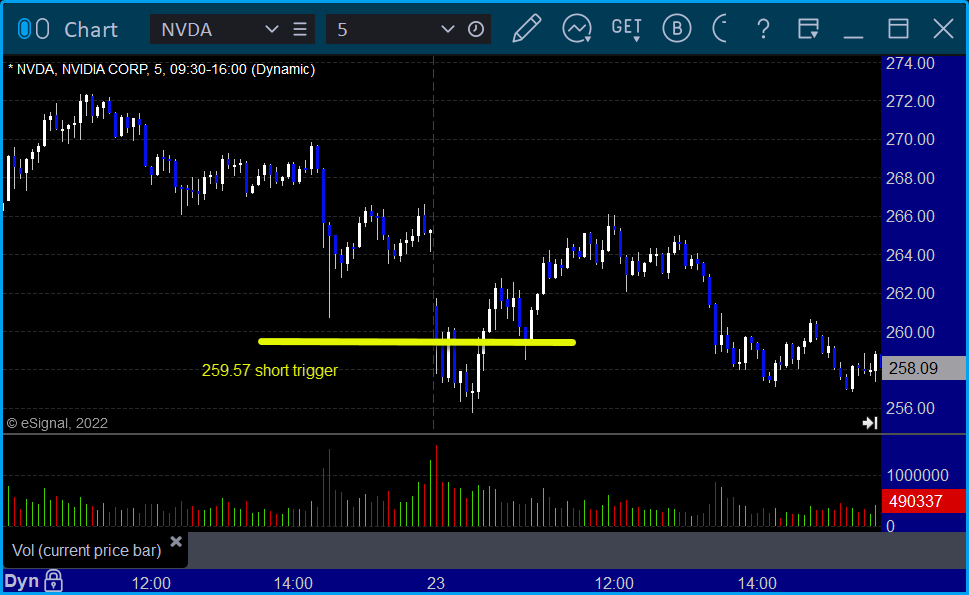Open the NVDA symbol dropdown arrow
This screenshot has height=595, width=969.
(271, 29)
